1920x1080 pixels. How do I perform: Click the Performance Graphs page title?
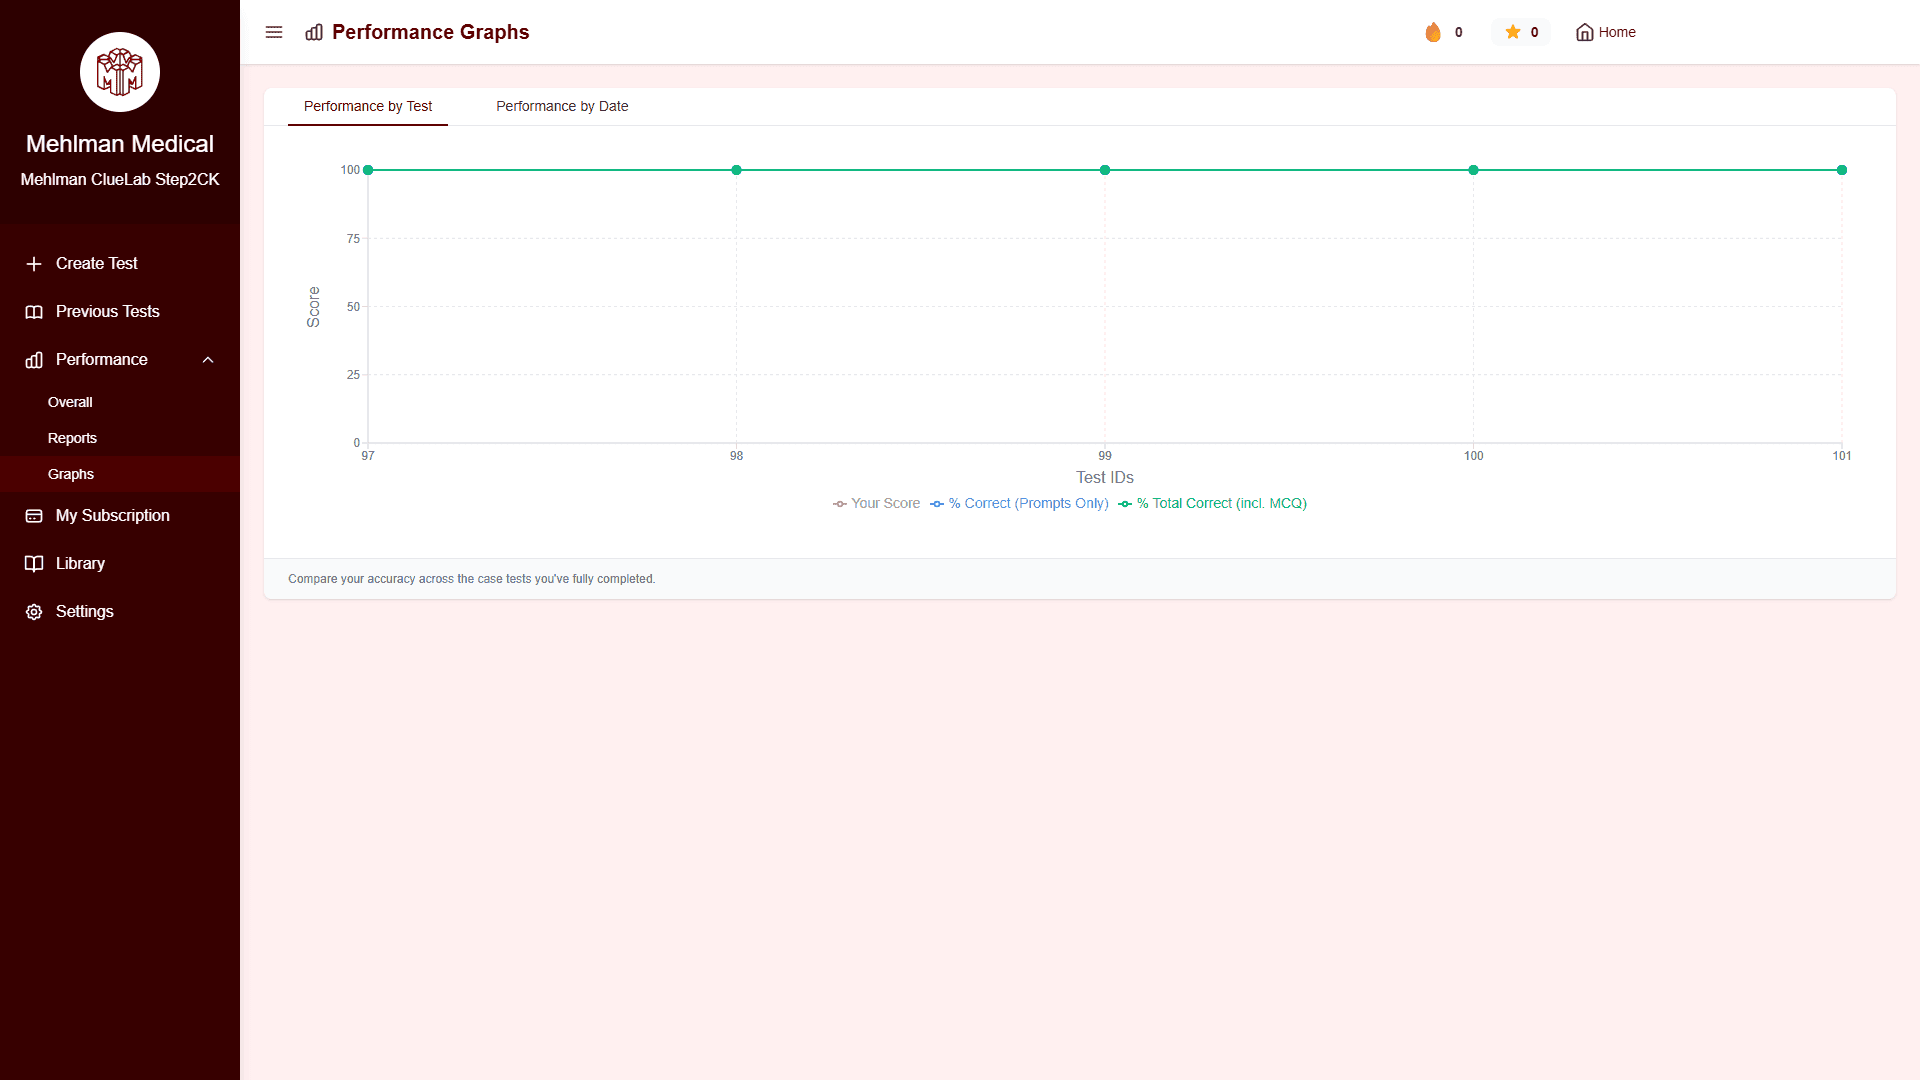pyautogui.click(x=431, y=32)
